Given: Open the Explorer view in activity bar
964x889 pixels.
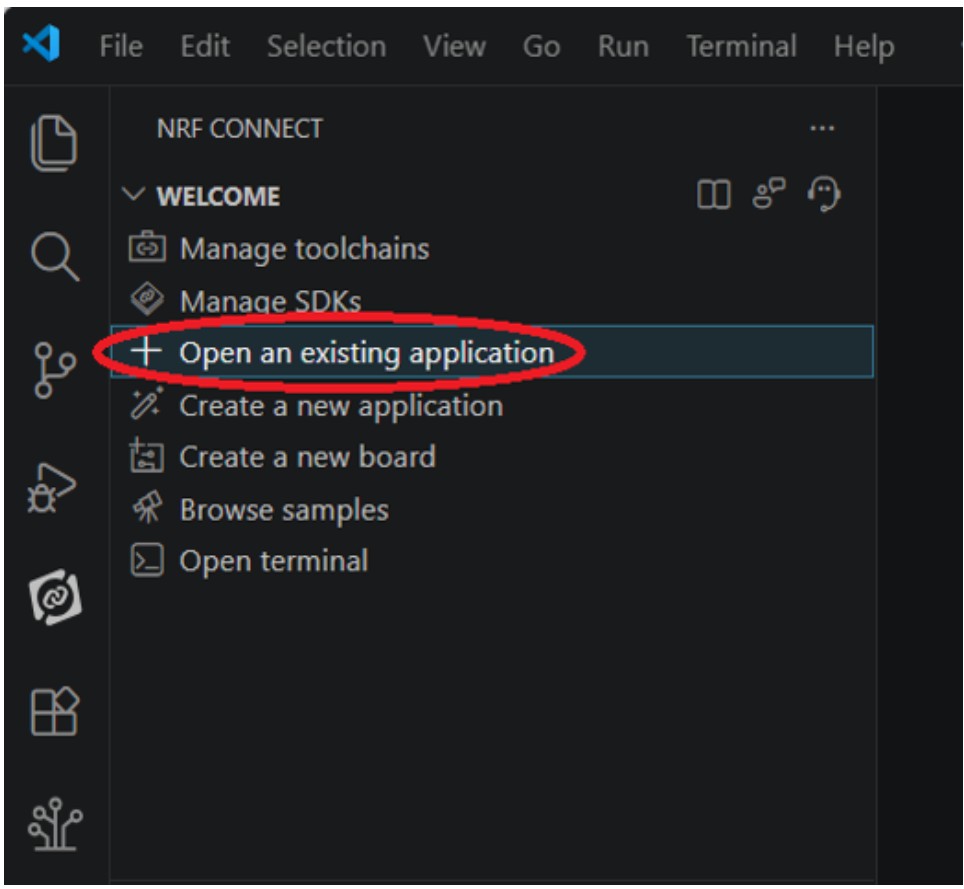Looking at the screenshot, I should coord(54,143).
